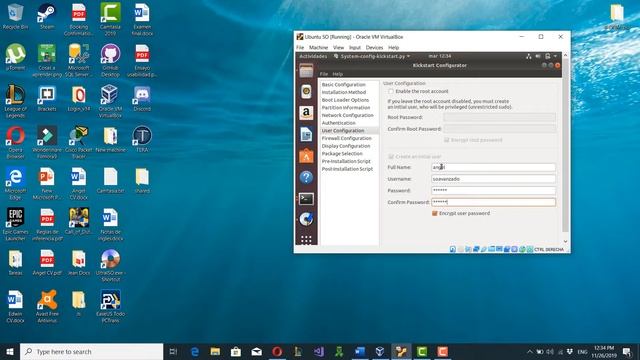Open the Camtasia 2019 desktop shortcut
The width and height of the screenshot is (640, 360).
[x=110, y=20]
